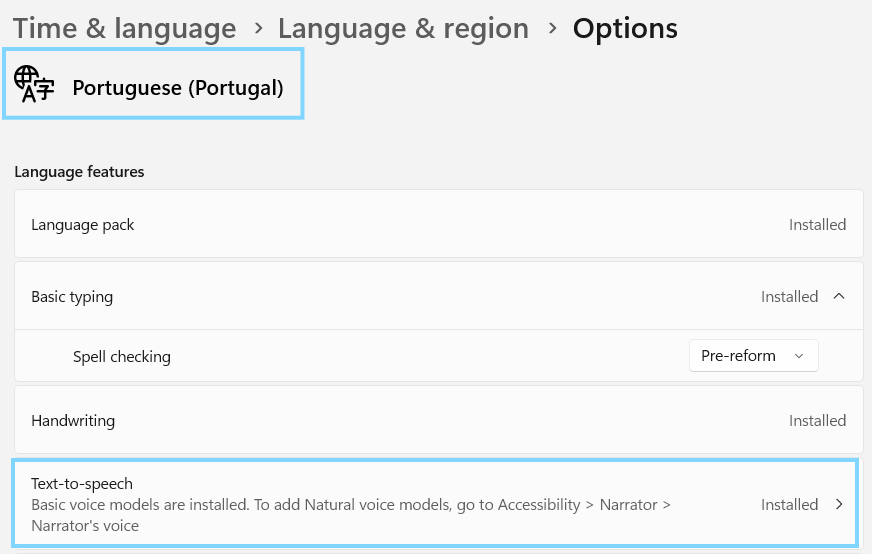This screenshot has height=554, width=872.
Task: Go back to Time & language breadcrumb
Action: point(125,28)
